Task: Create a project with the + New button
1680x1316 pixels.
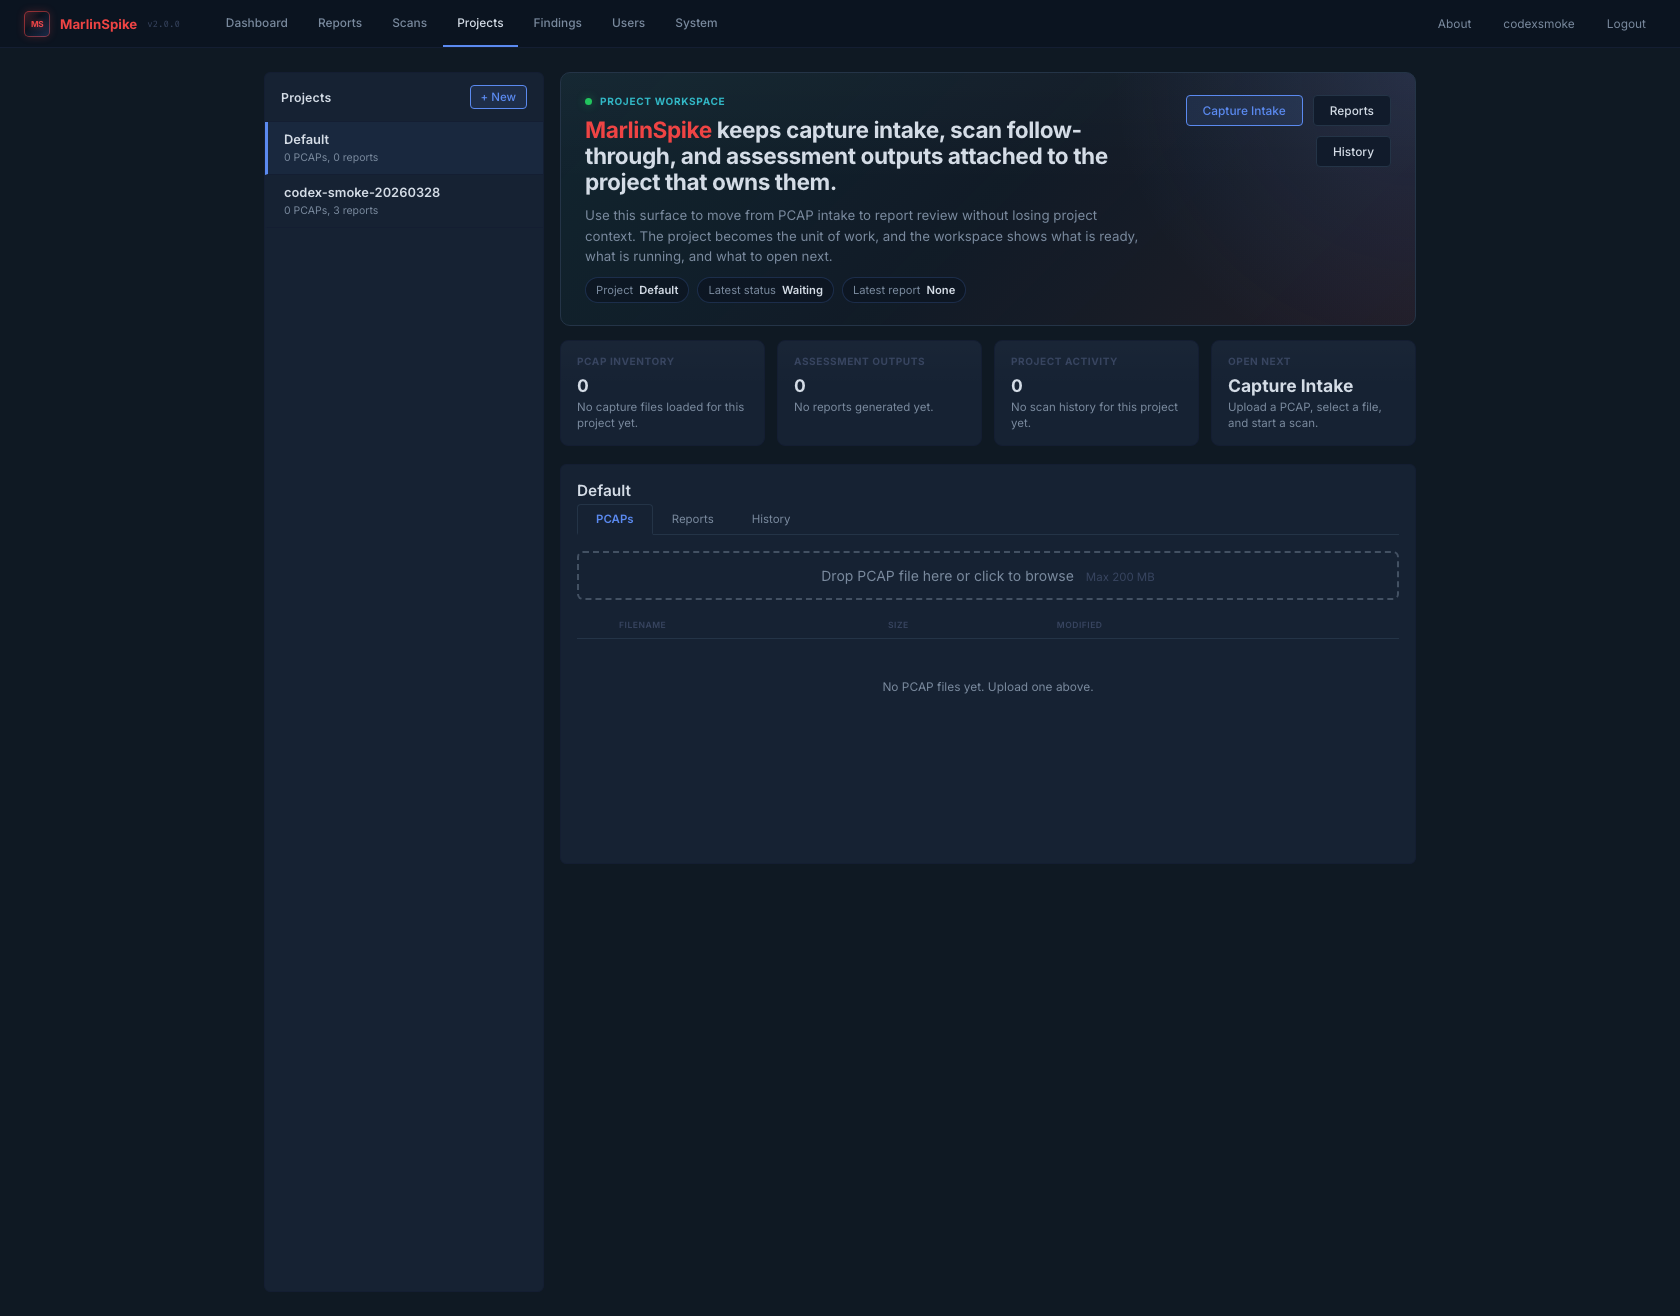Action: click(x=498, y=97)
